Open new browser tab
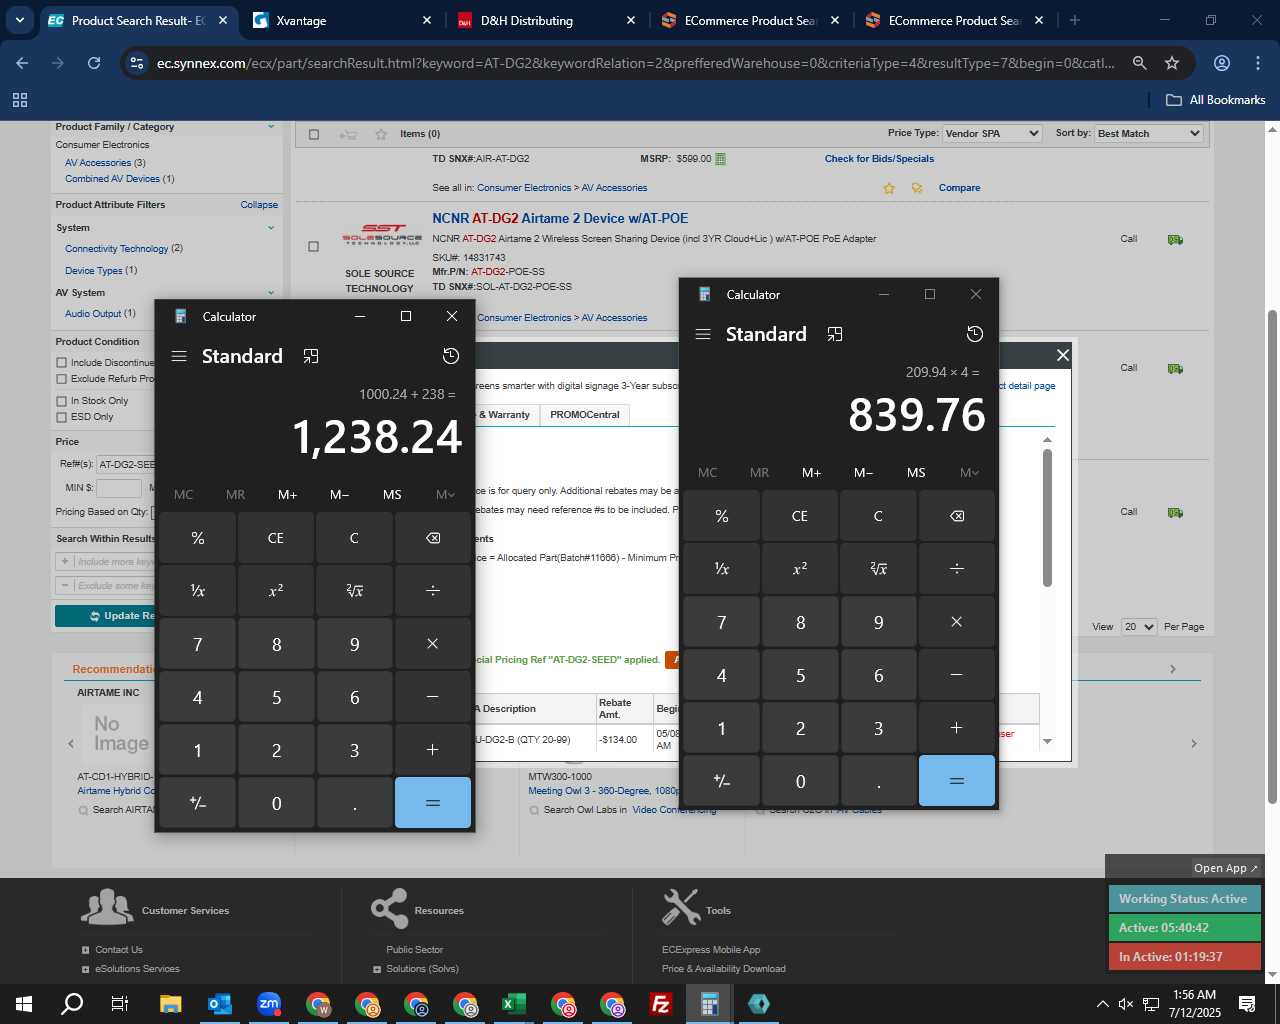The width and height of the screenshot is (1280, 1024). point(1075,20)
